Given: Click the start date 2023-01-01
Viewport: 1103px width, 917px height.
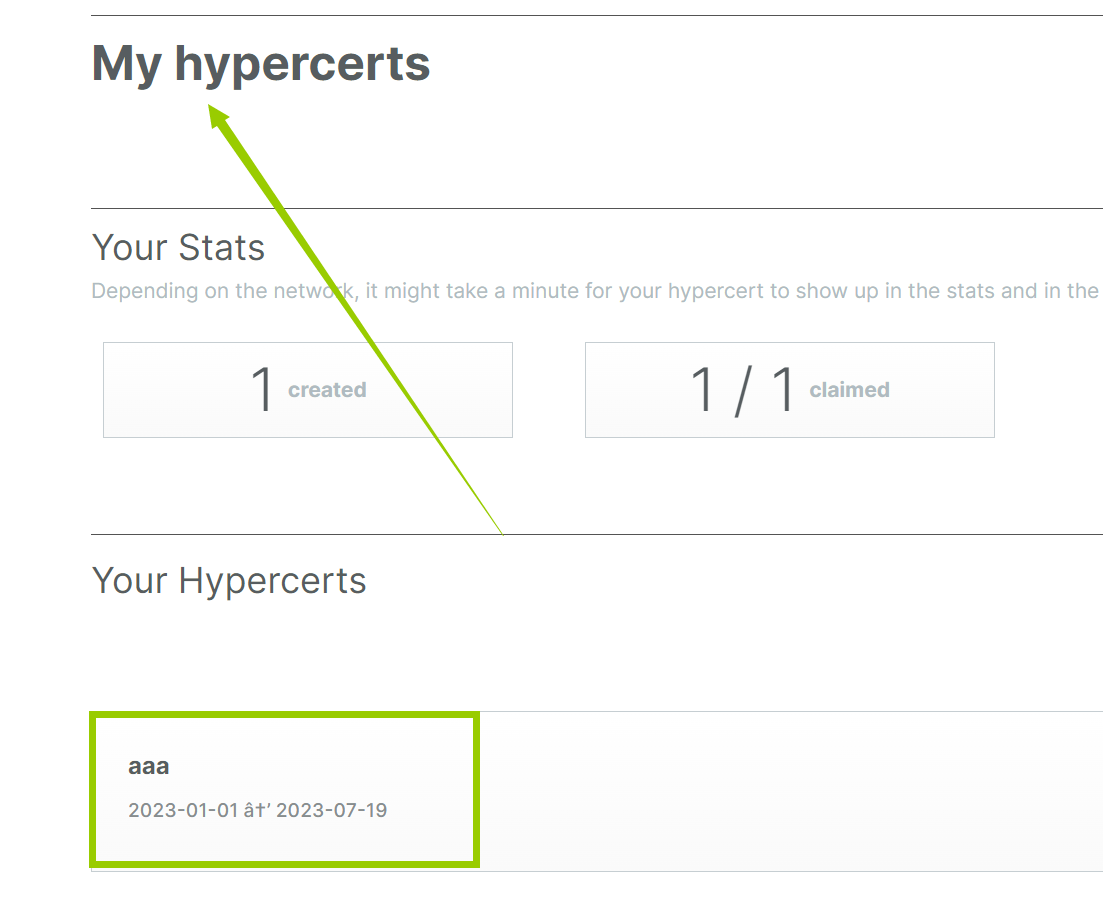Looking at the screenshot, I should pyautogui.click(x=182, y=810).
